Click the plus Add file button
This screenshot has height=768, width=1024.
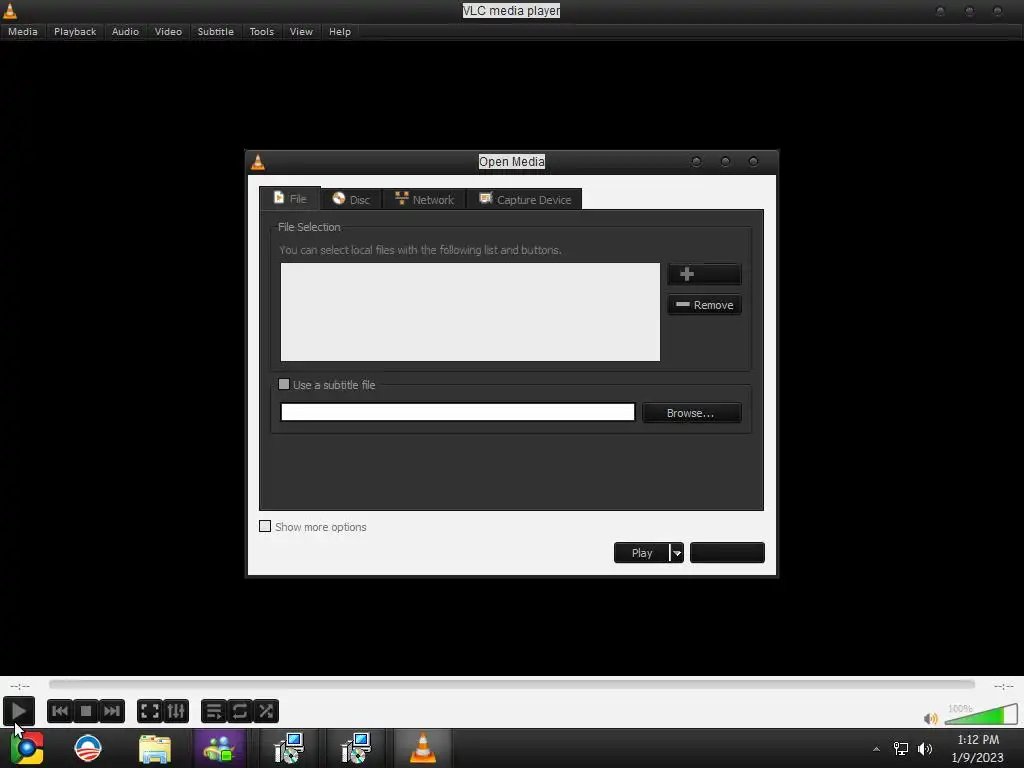coord(704,274)
